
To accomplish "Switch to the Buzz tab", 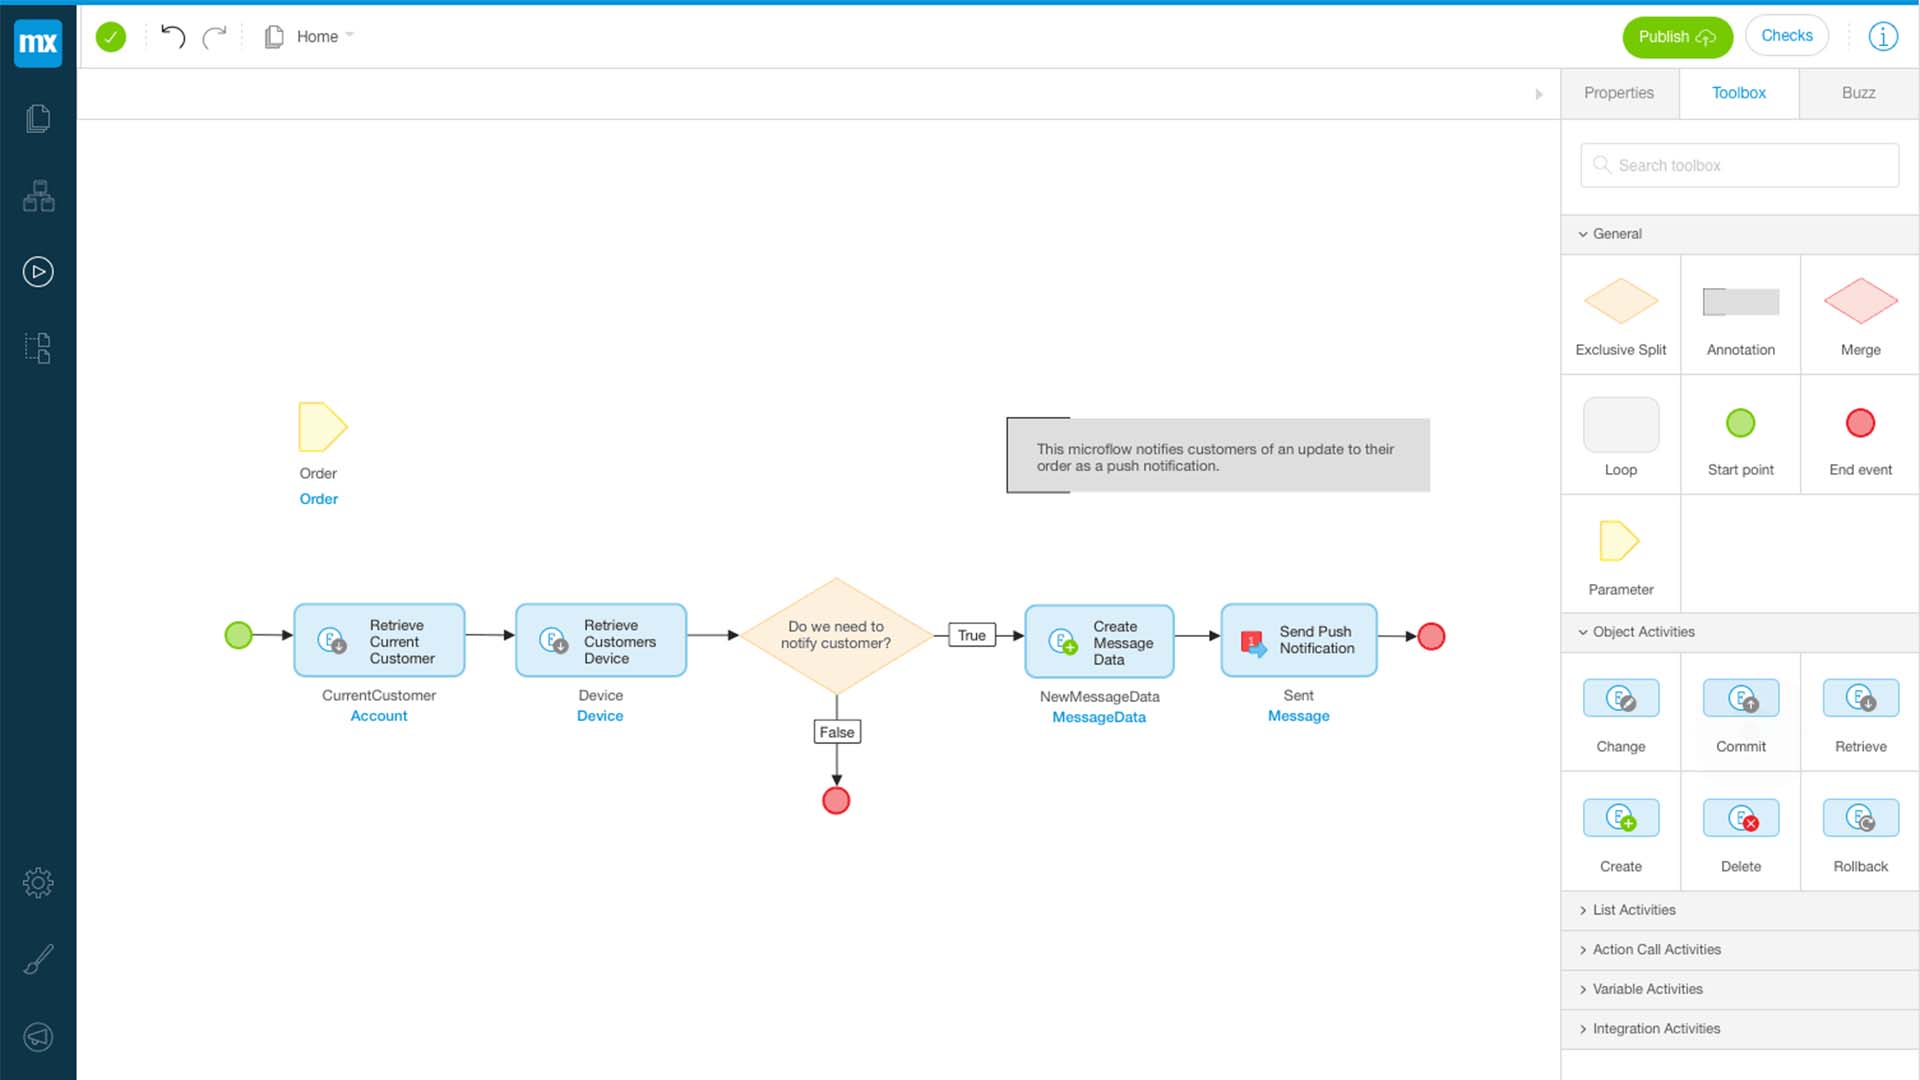I will coord(1859,92).
